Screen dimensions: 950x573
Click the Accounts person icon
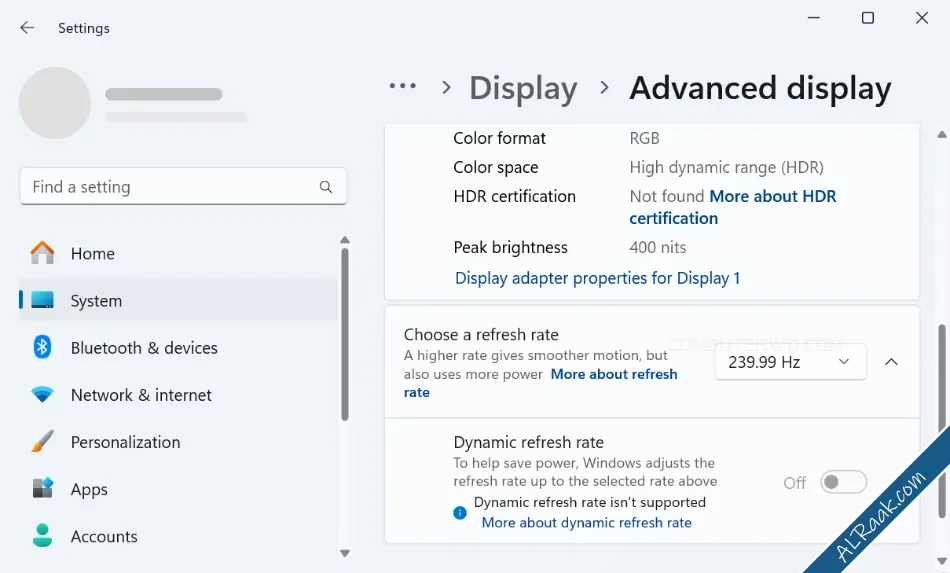[x=42, y=535]
